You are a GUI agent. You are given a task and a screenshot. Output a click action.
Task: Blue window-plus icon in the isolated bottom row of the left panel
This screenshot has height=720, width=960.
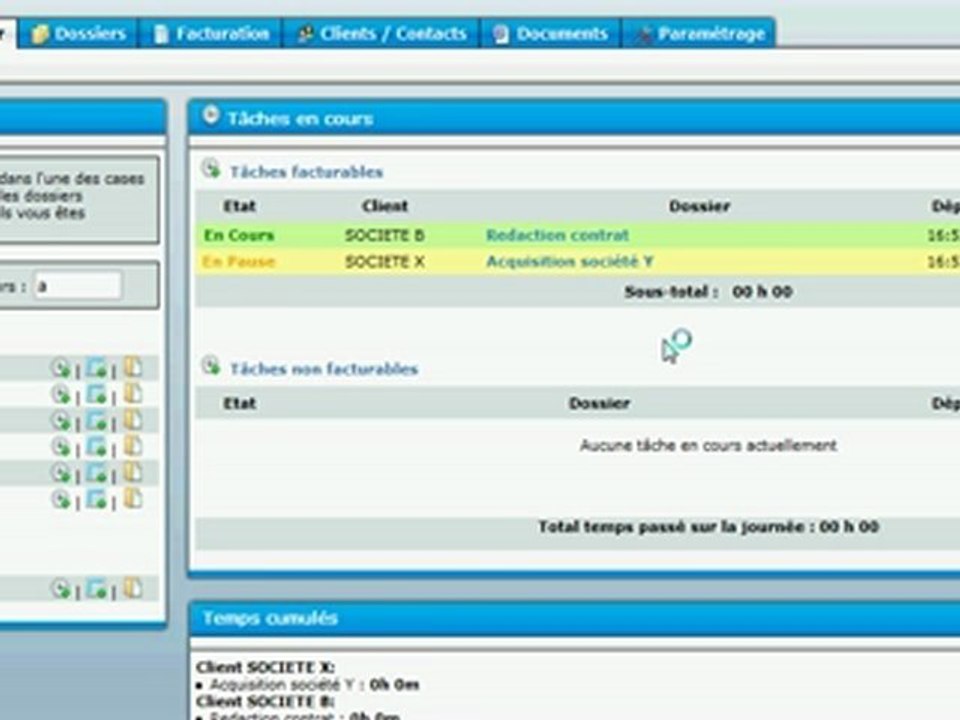click(96, 588)
